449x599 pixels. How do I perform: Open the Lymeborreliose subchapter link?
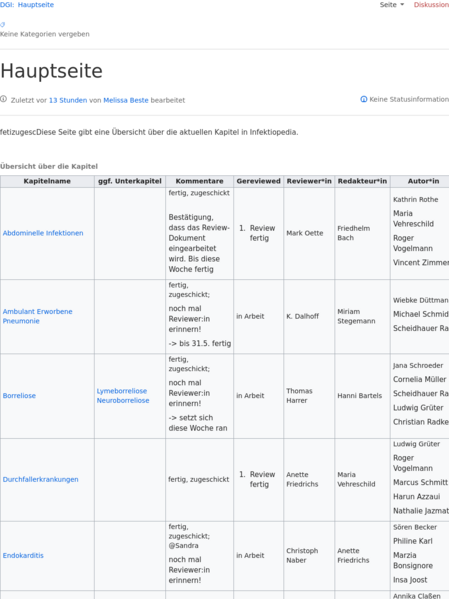(x=122, y=391)
